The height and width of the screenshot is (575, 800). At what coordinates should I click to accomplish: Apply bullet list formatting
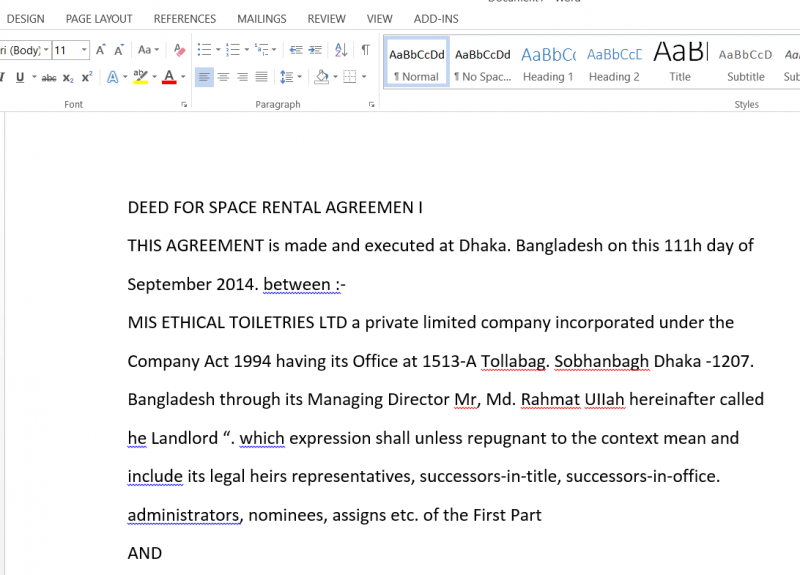tap(204, 49)
